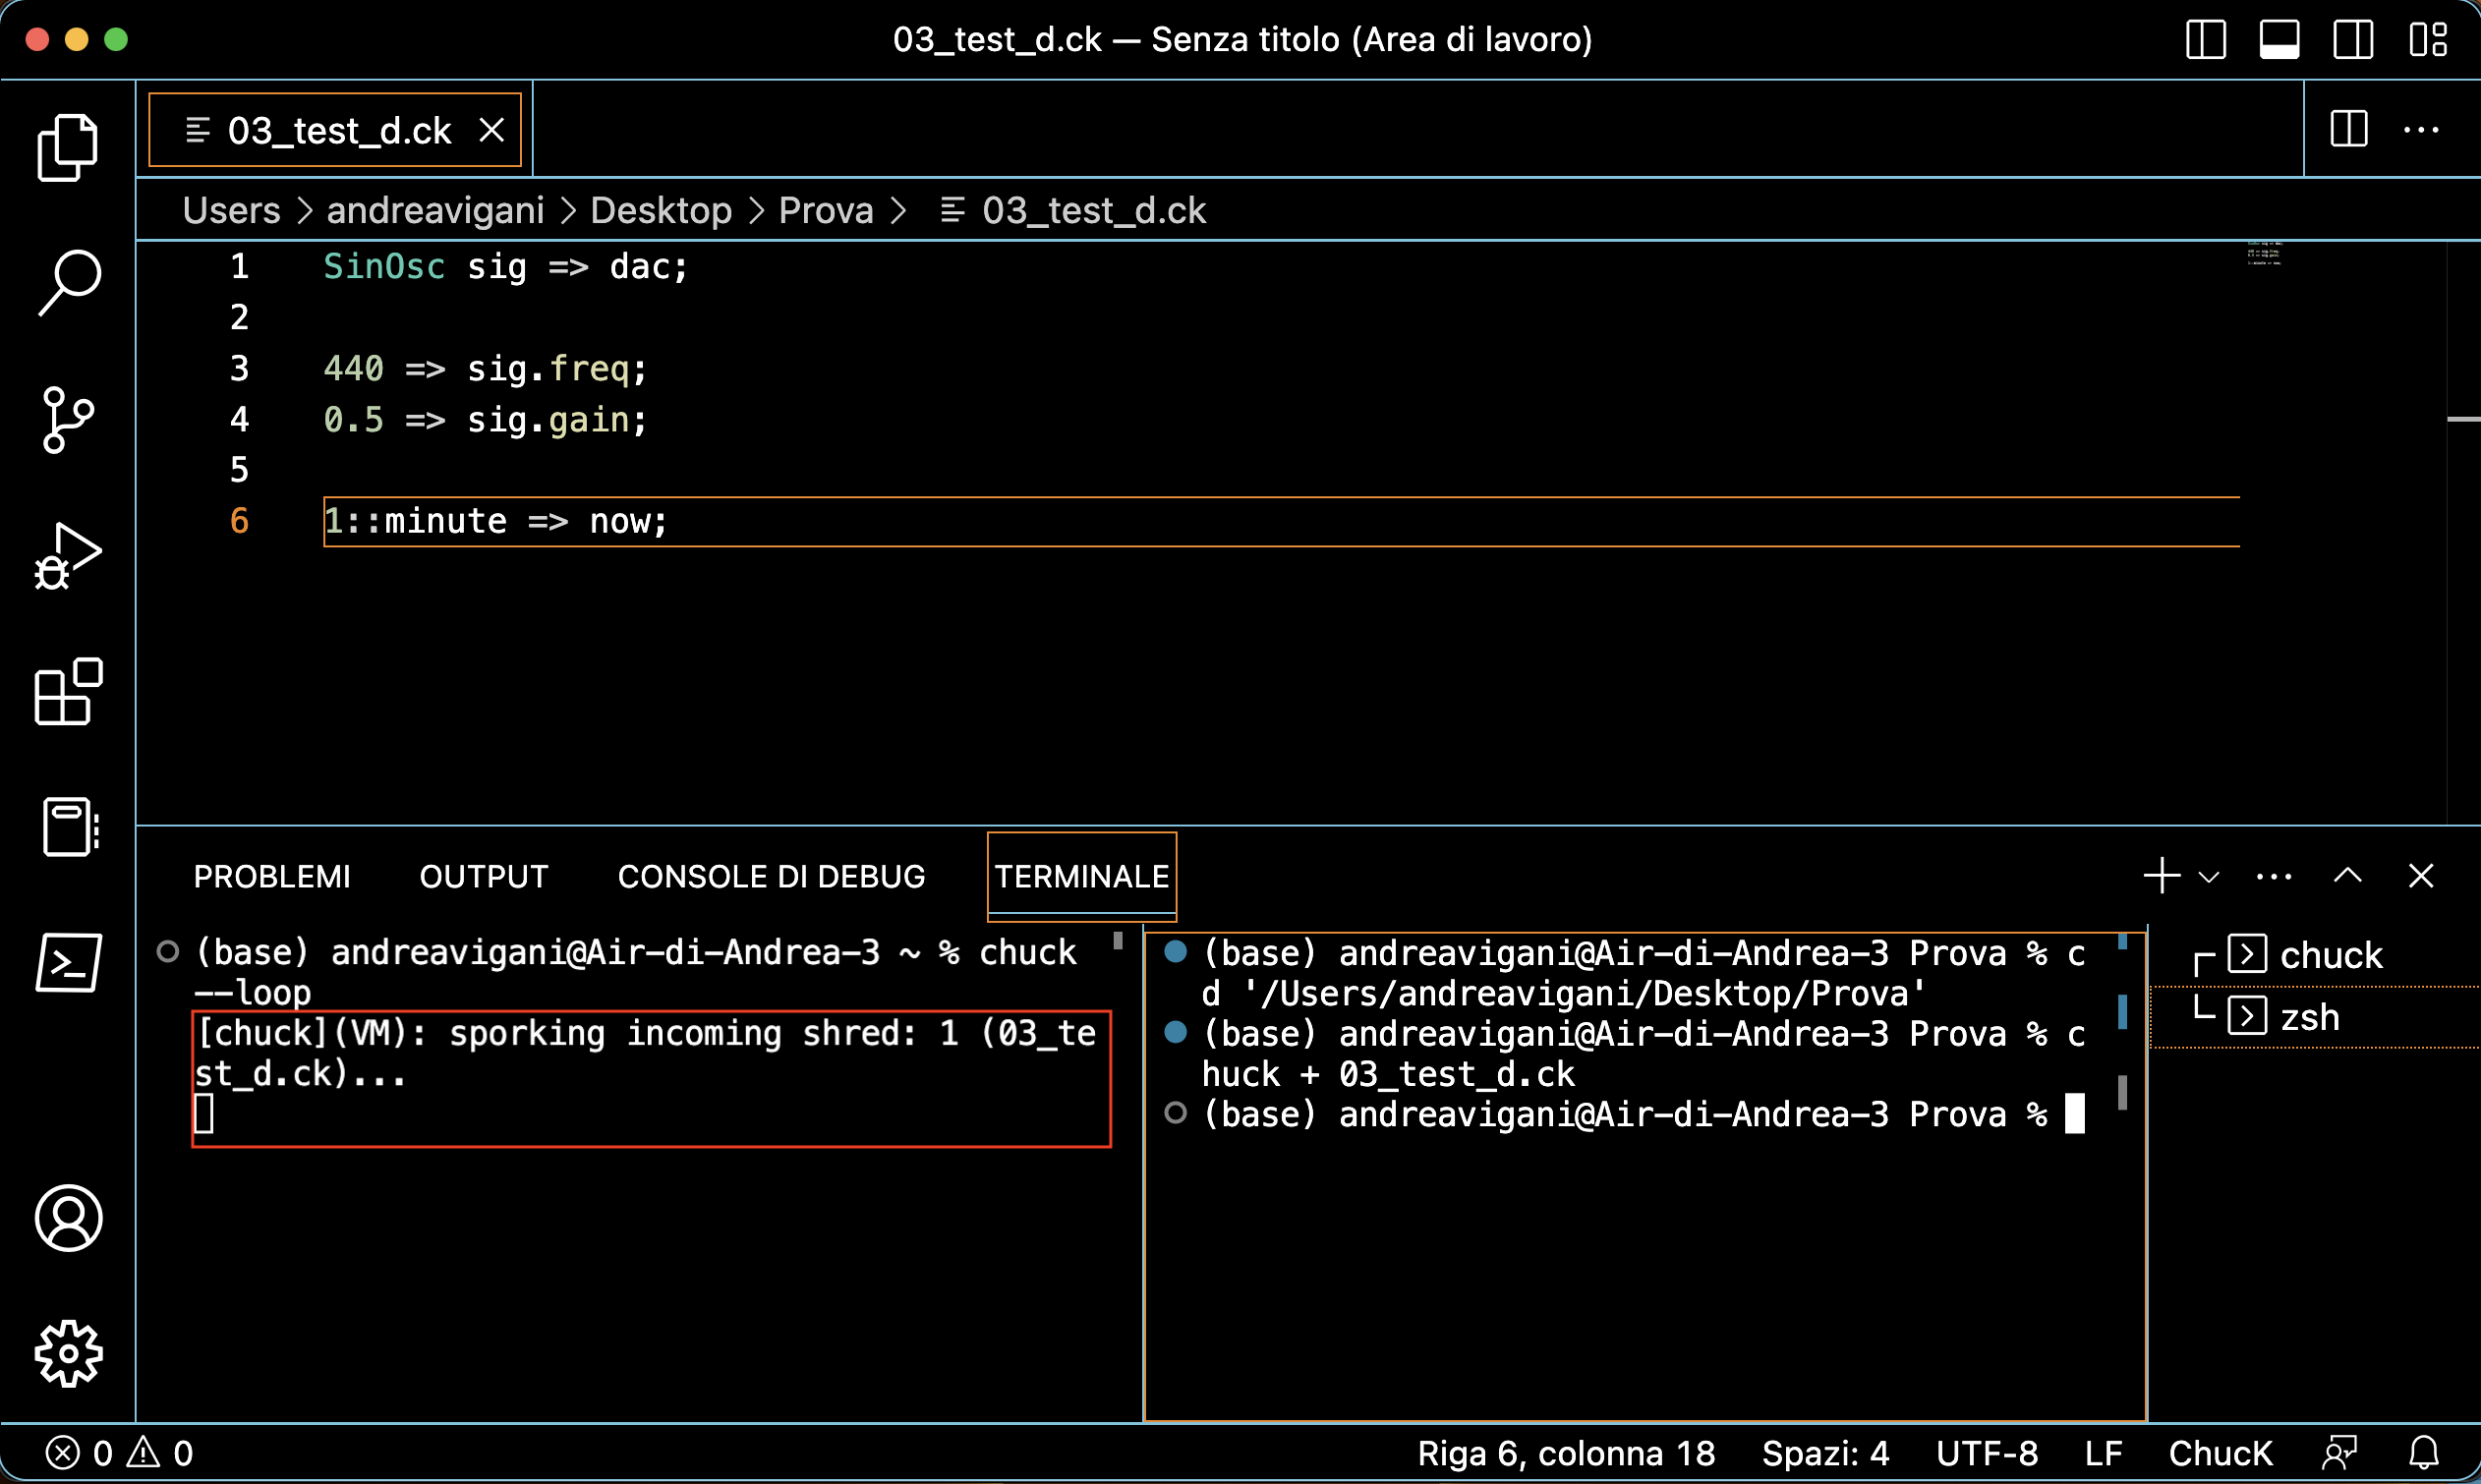The image size is (2481, 1484).
Task: Close the 03_test_d.ck editor tab
Action: click(491, 130)
